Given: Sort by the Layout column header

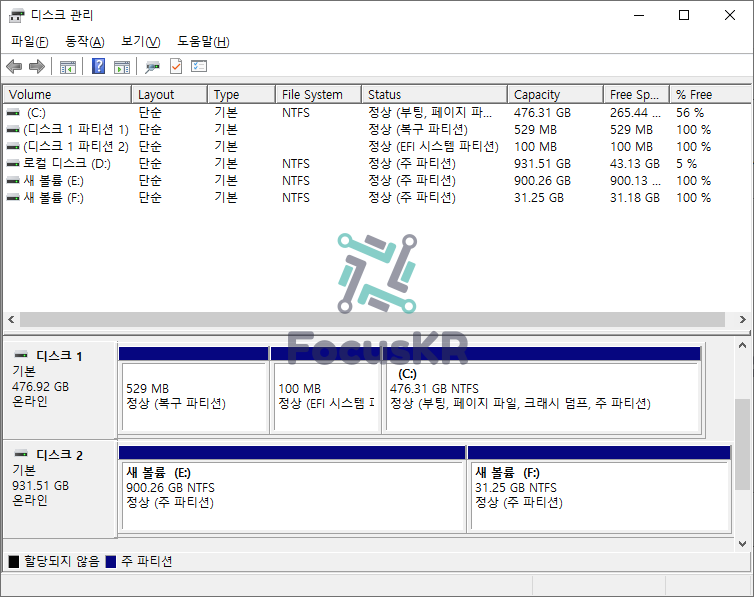Looking at the screenshot, I should [169, 94].
